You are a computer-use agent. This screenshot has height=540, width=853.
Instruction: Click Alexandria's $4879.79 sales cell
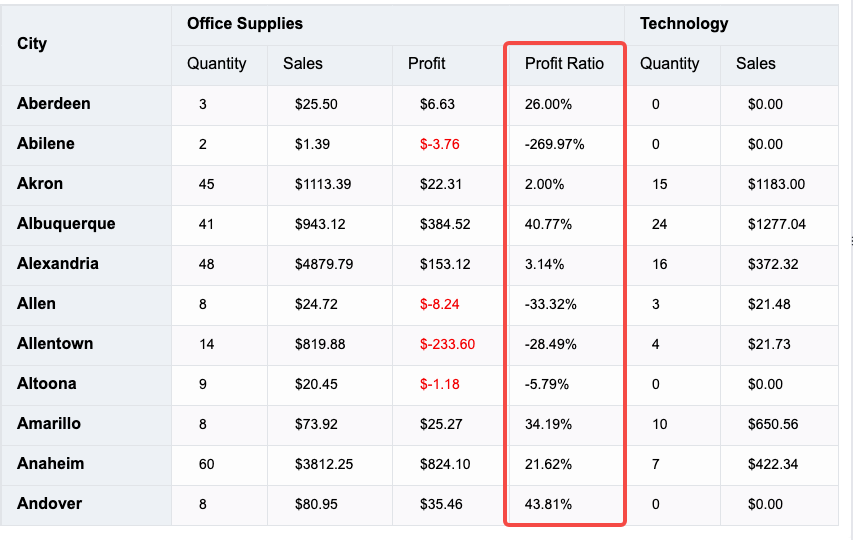(x=324, y=264)
